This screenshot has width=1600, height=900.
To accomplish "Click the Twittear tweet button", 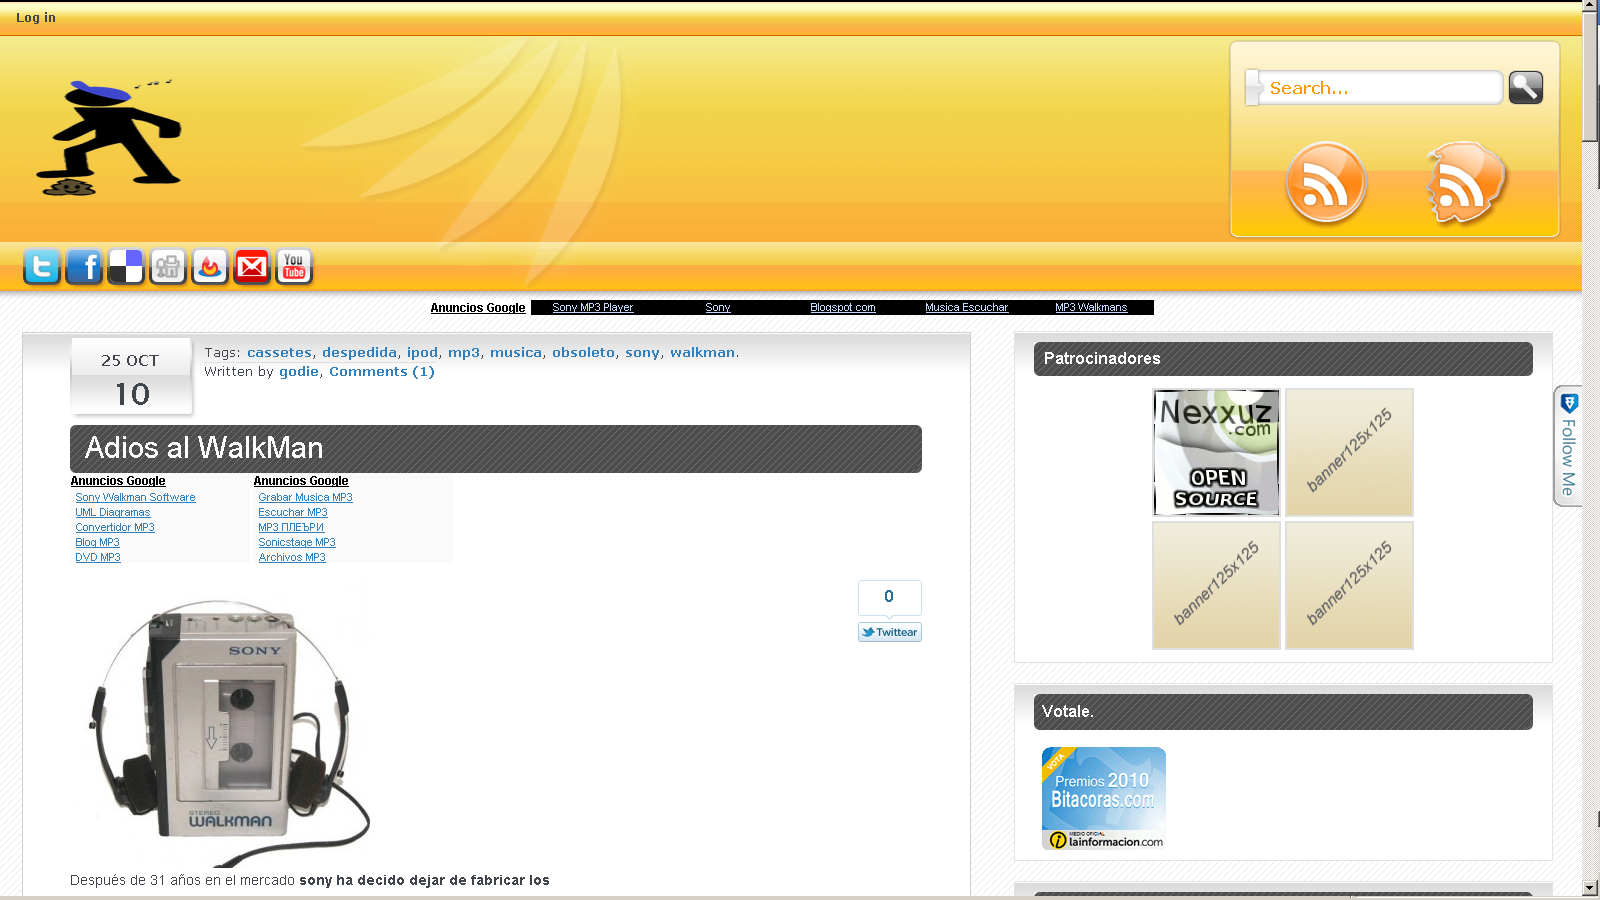I will pyautogui.click(x=890, y=632).
